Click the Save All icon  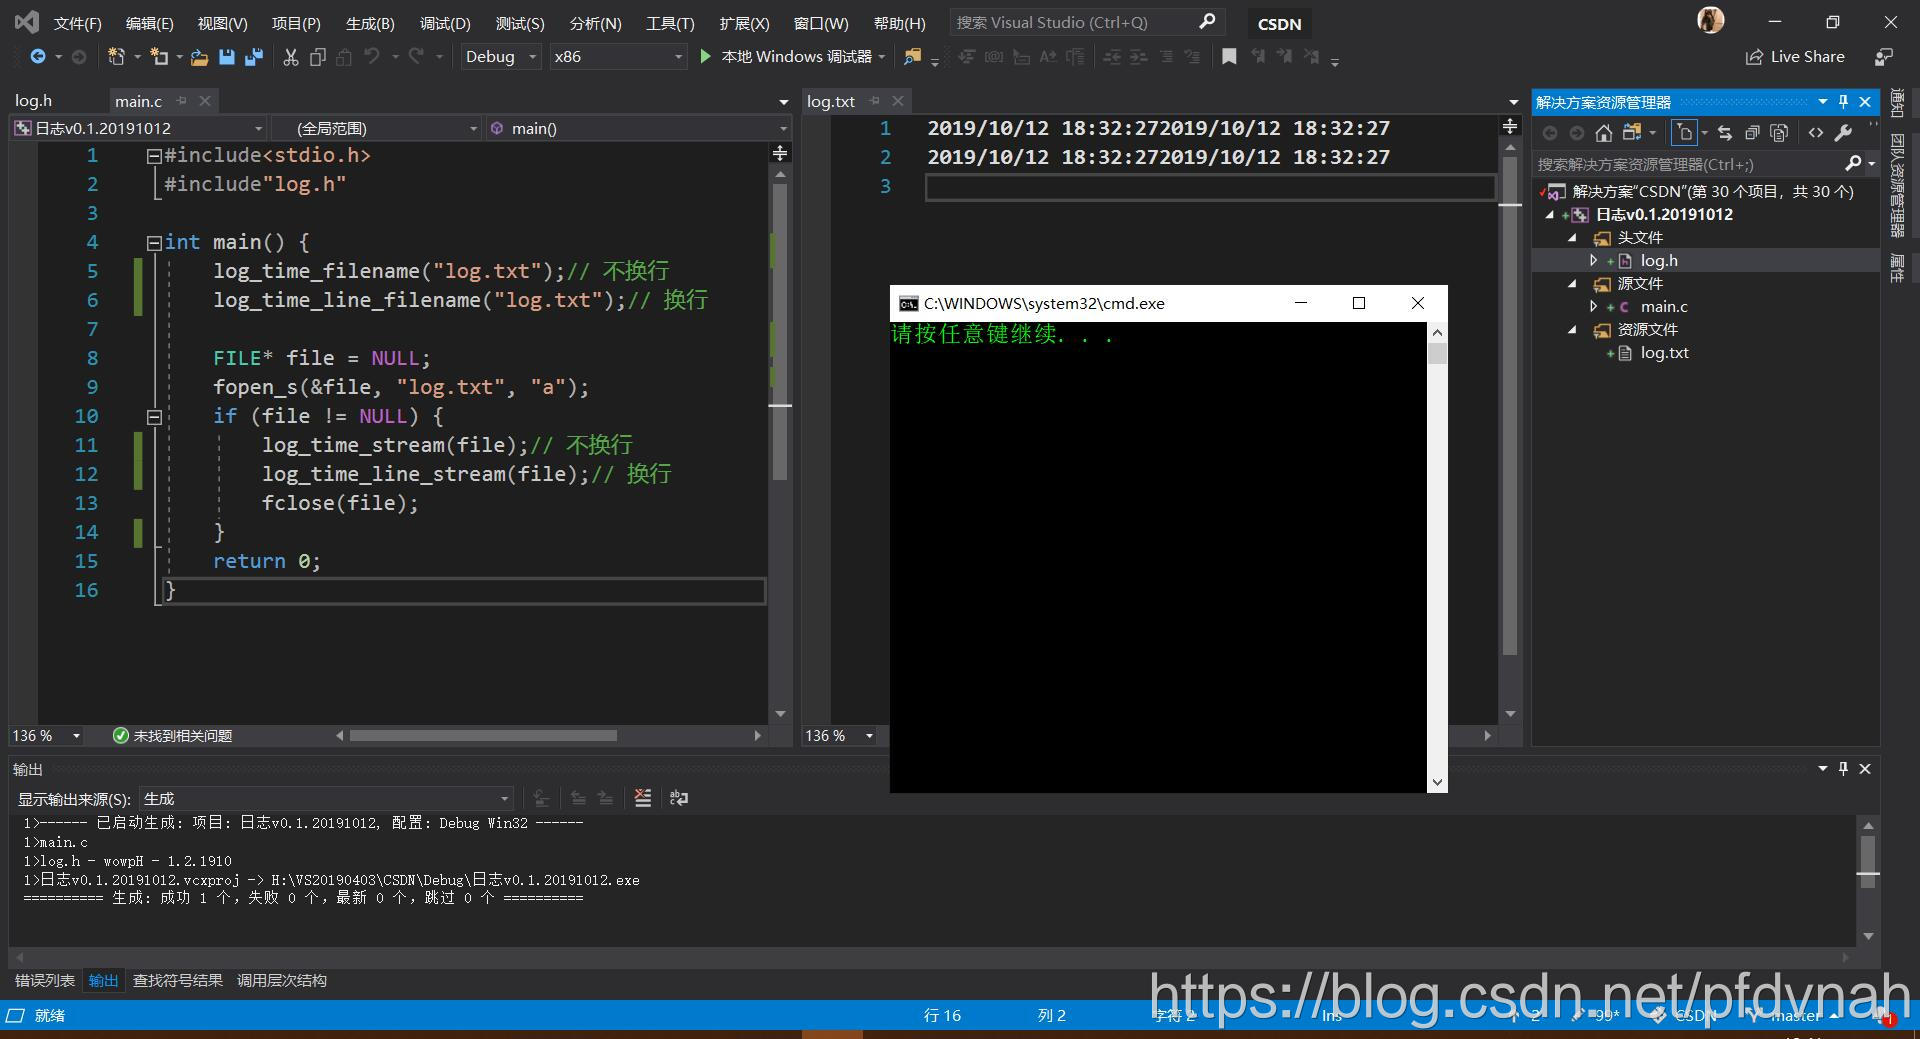pos(254,57)
